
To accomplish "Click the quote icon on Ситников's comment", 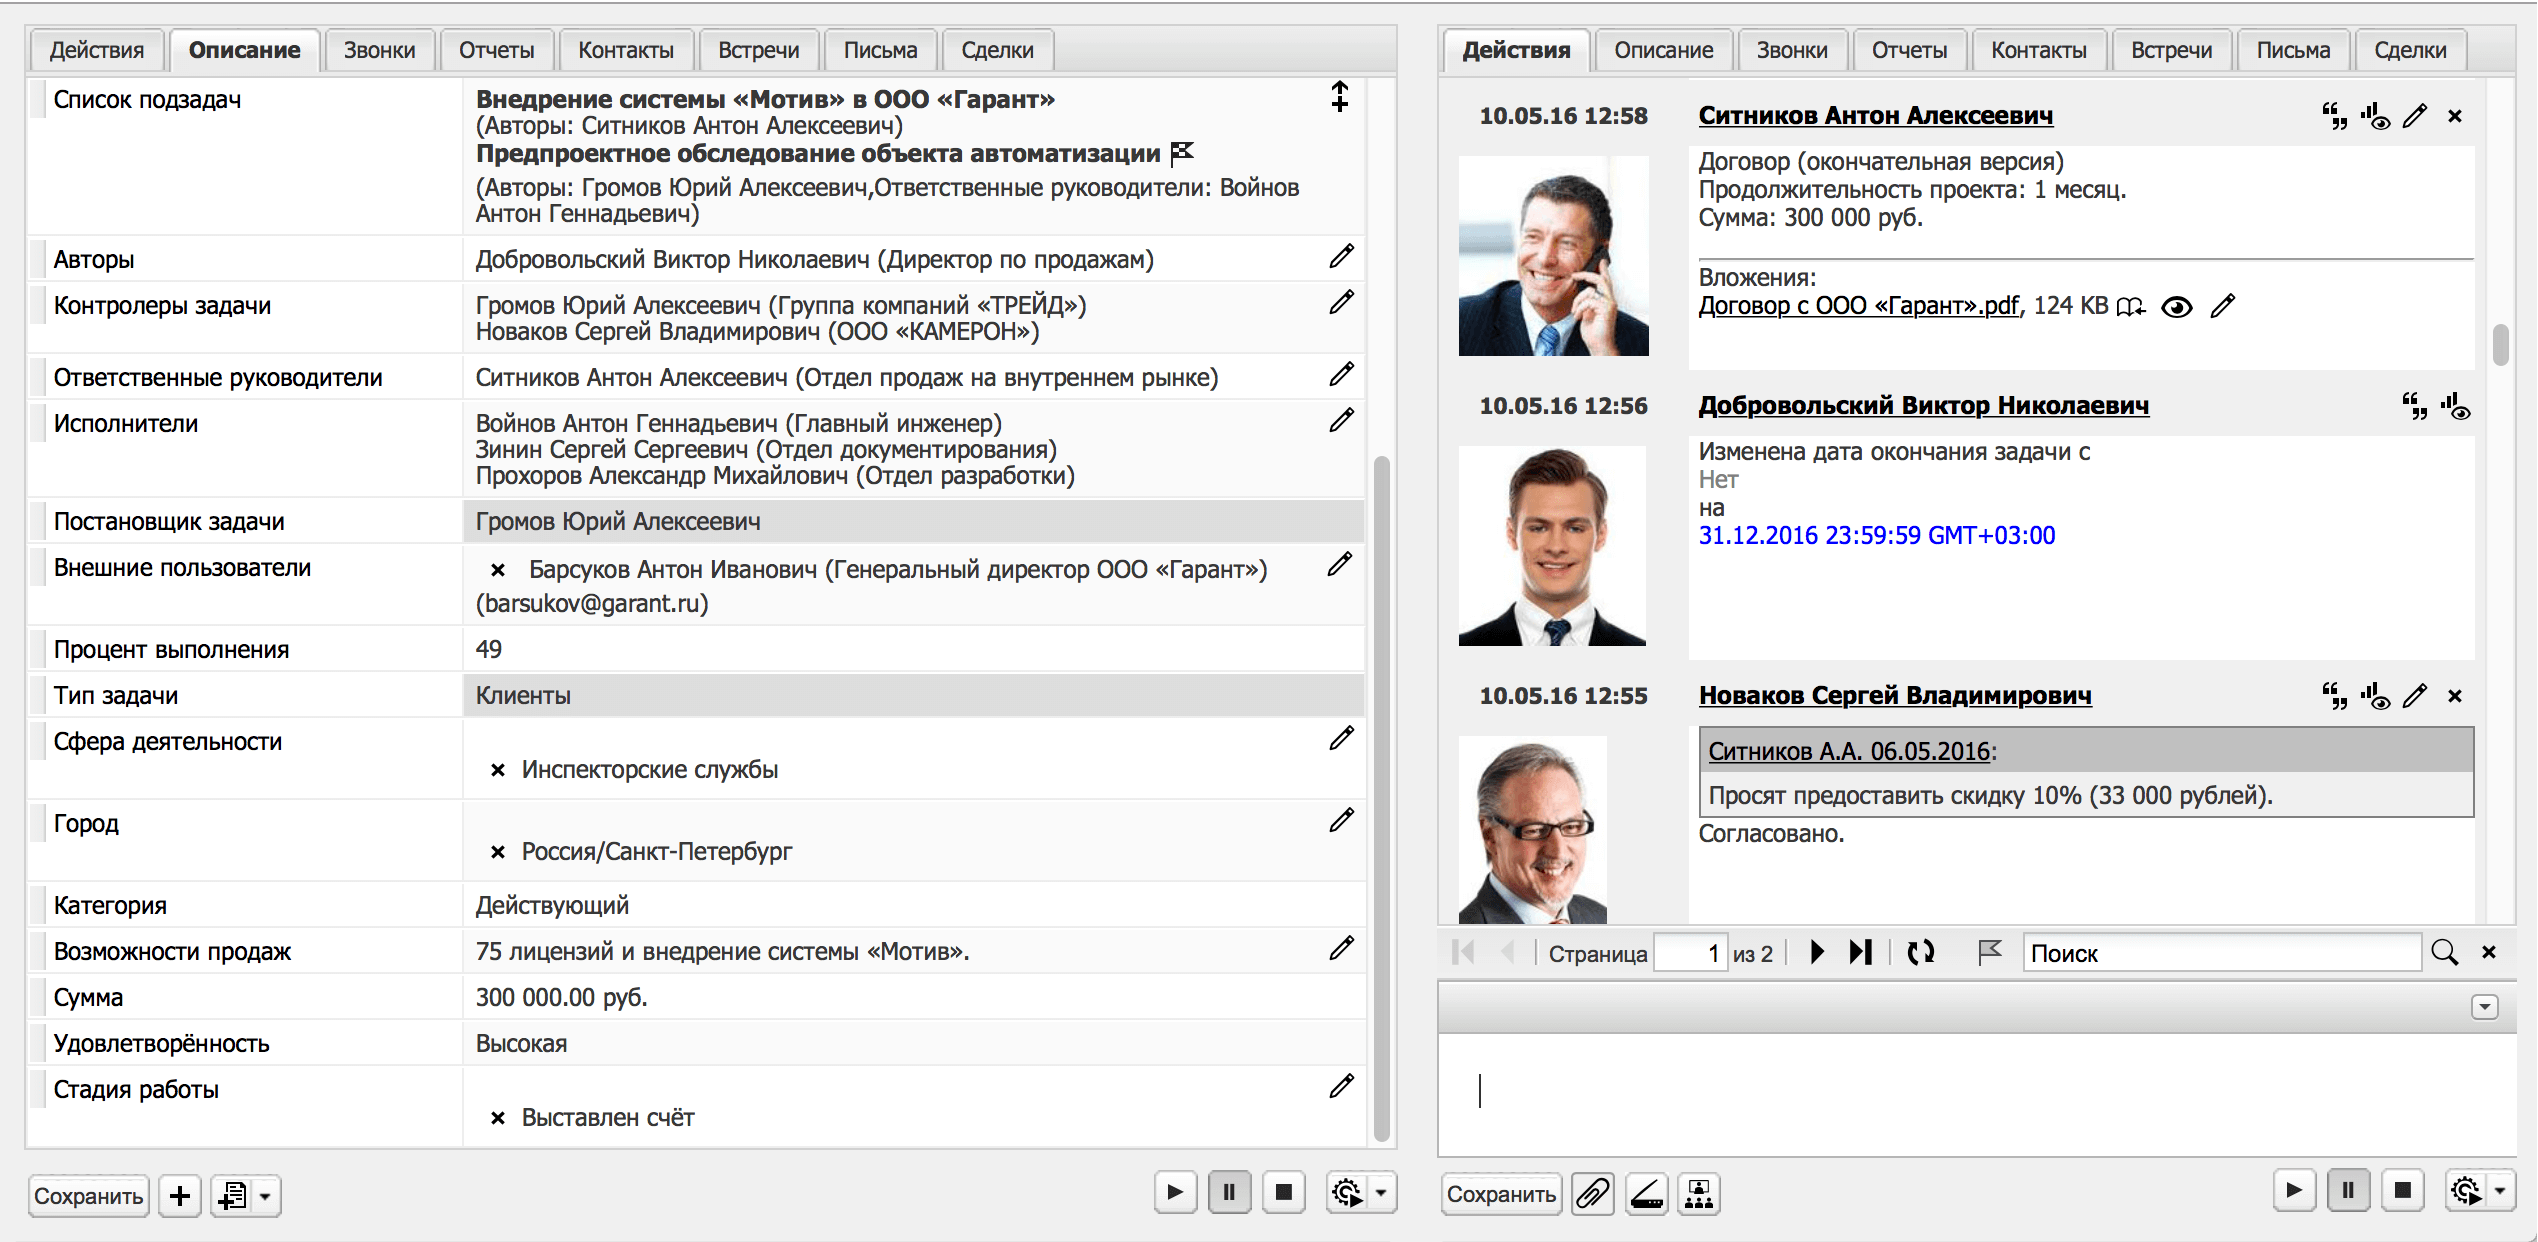I will (2334, 116).
